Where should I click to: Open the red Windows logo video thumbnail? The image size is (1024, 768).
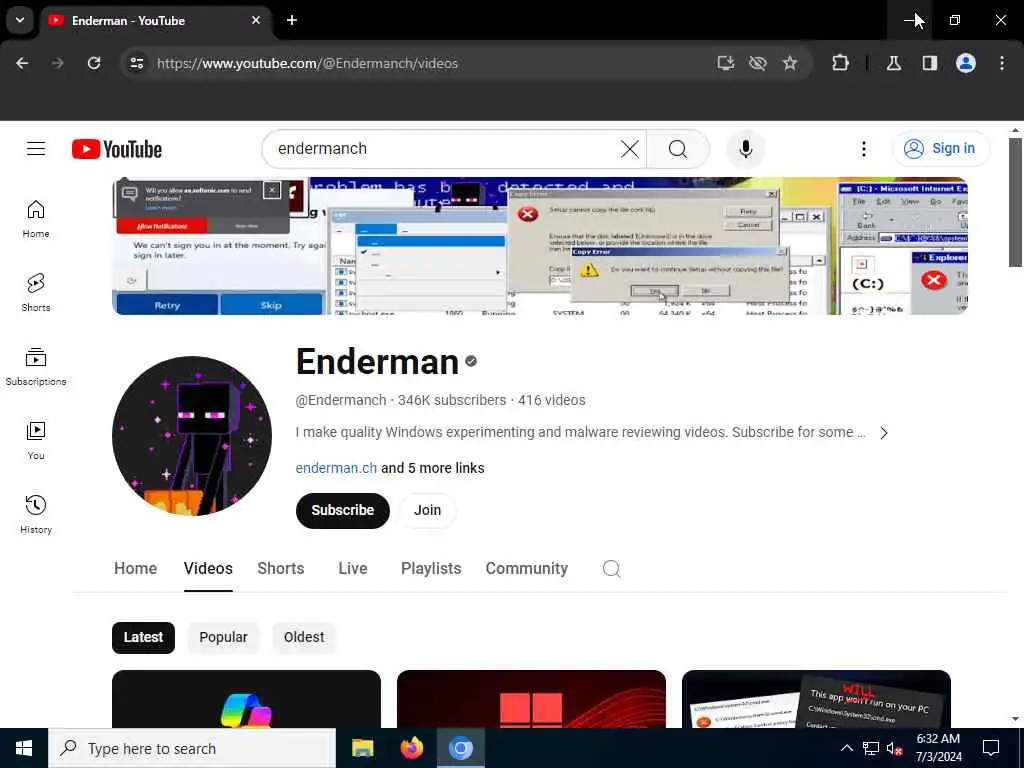pyautogui.click(x=531, y=699)
